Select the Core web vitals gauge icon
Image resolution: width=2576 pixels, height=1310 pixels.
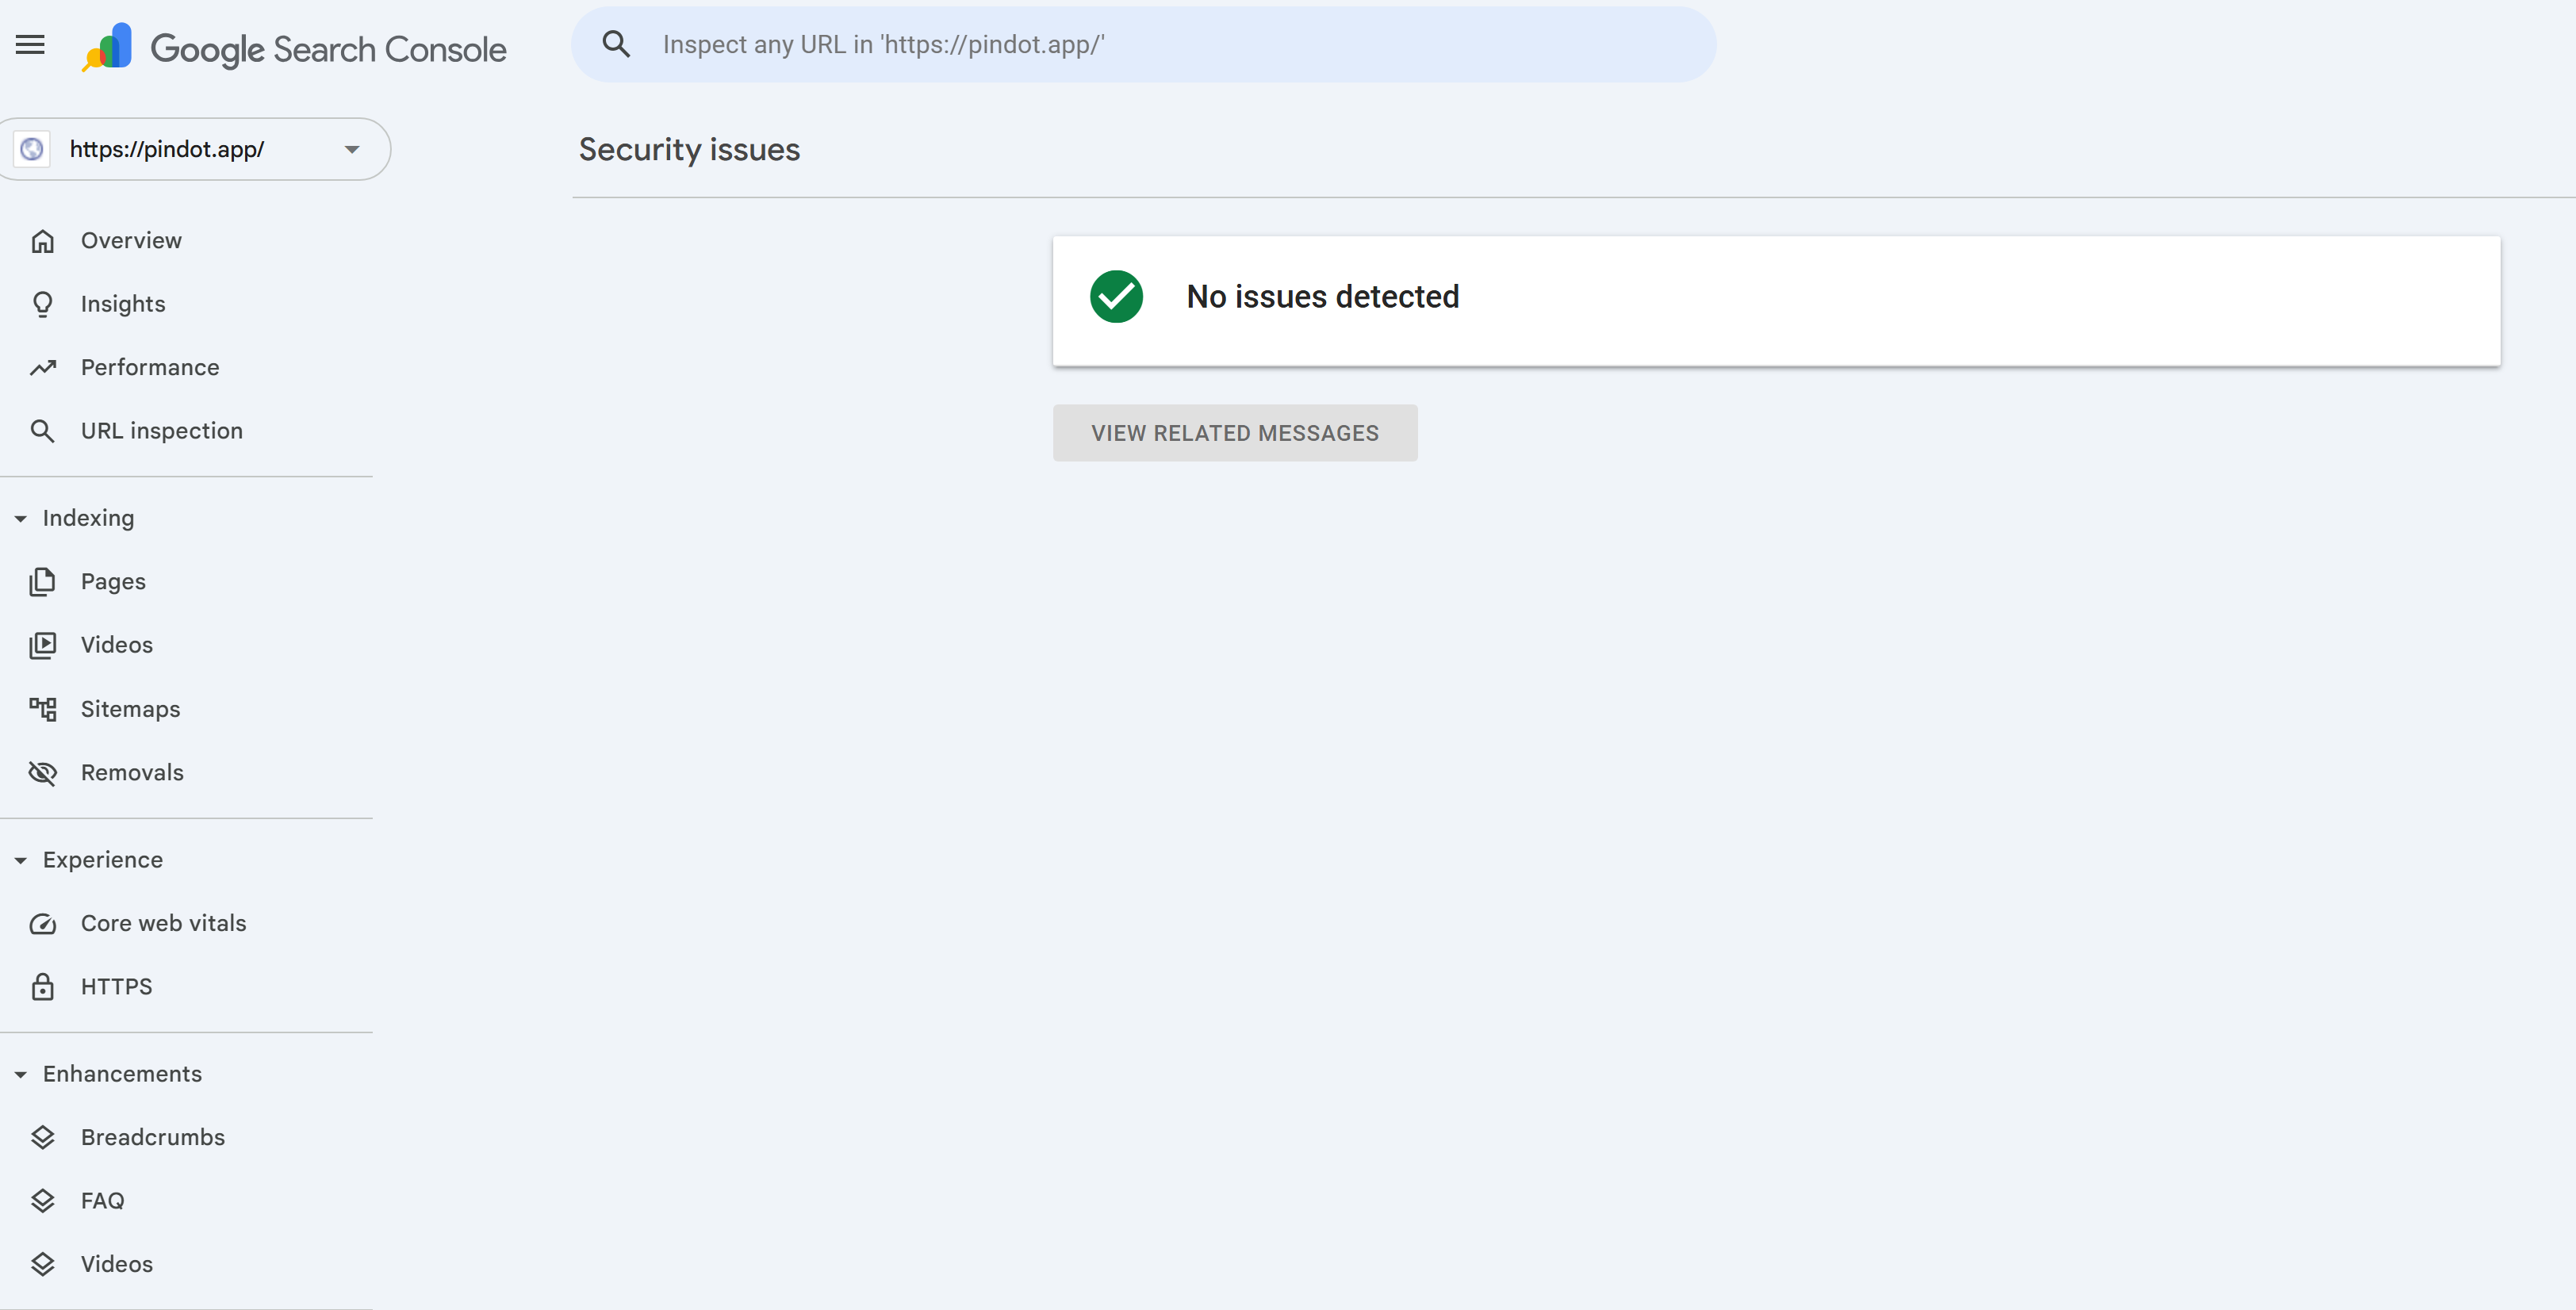tap(44, 923)
